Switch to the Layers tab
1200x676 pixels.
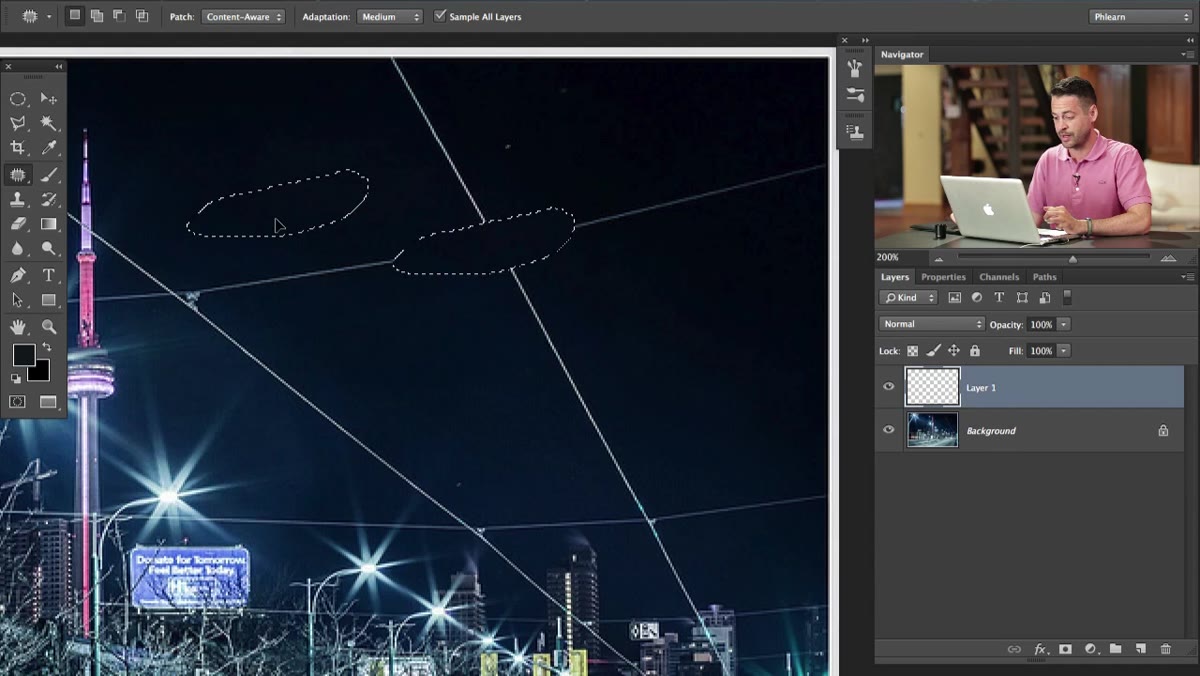[895, 277]
